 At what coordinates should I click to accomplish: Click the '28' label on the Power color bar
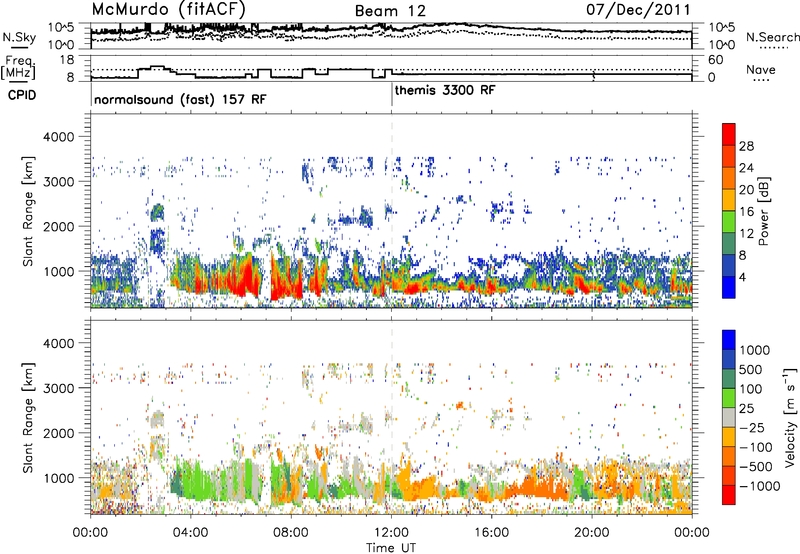pyautogui.click(x=746, y=146)
